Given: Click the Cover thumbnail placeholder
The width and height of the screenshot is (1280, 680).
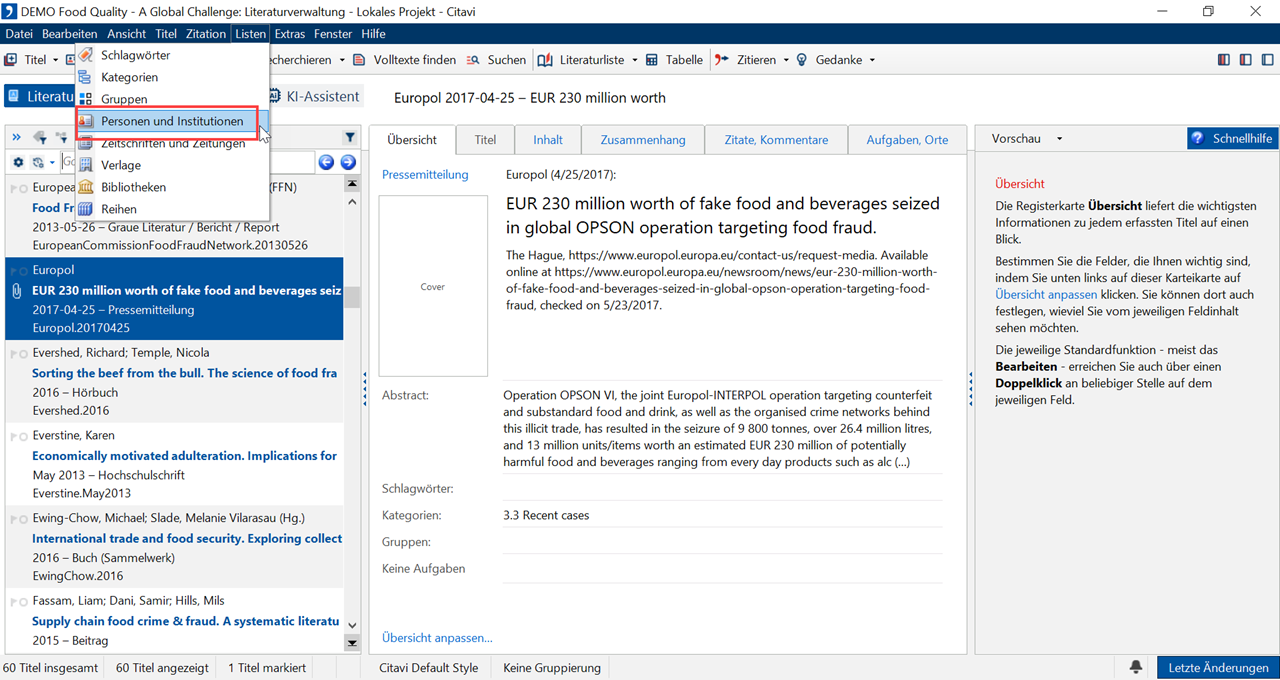Looking at the screenshot, I should [x=433, y=286].
